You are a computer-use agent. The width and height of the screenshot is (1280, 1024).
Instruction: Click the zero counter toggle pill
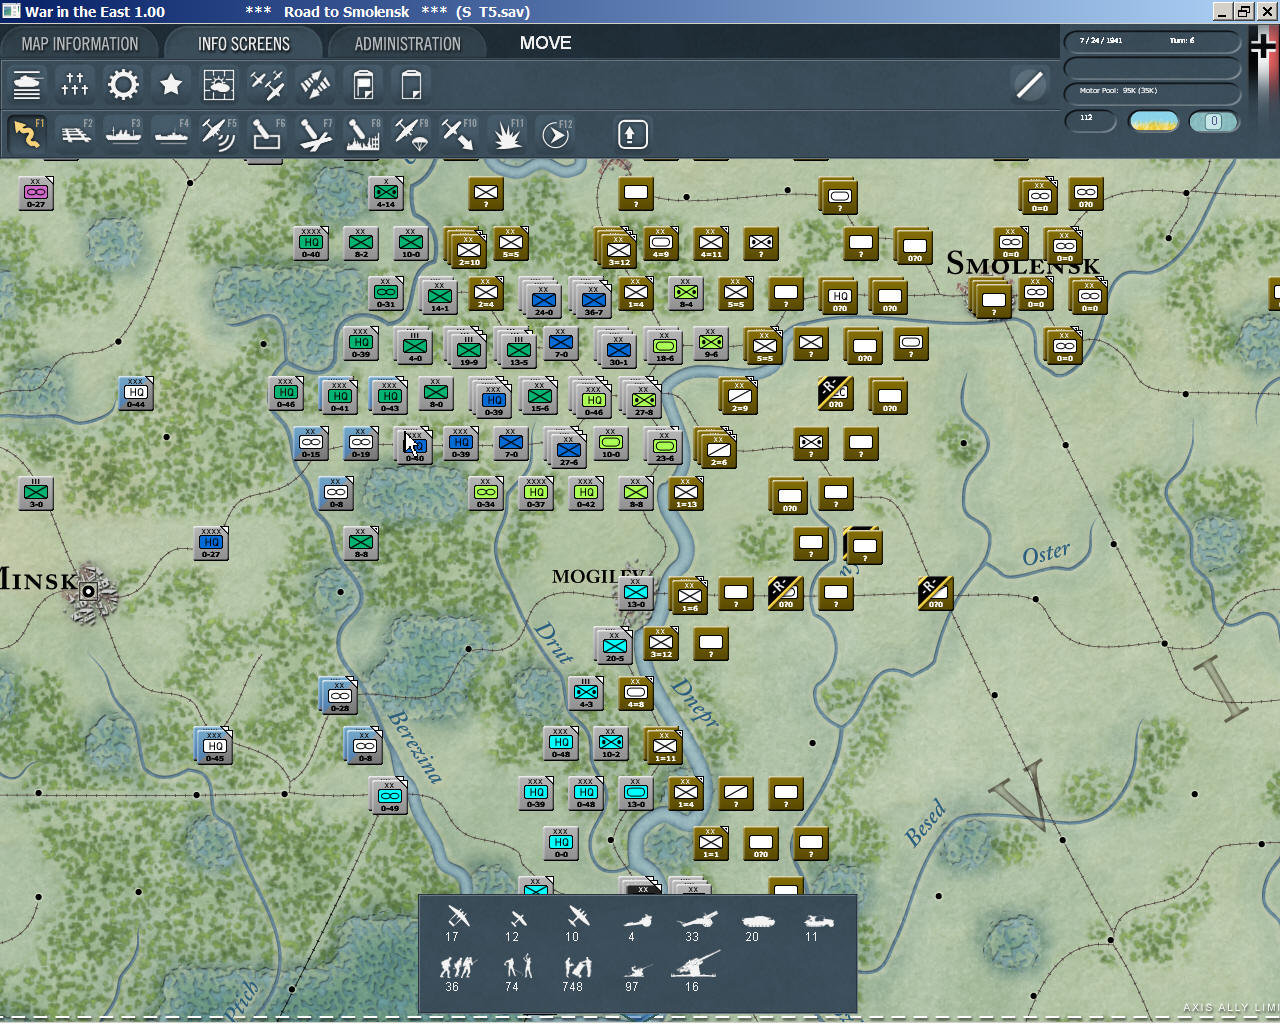click(x=1214, y=121)
